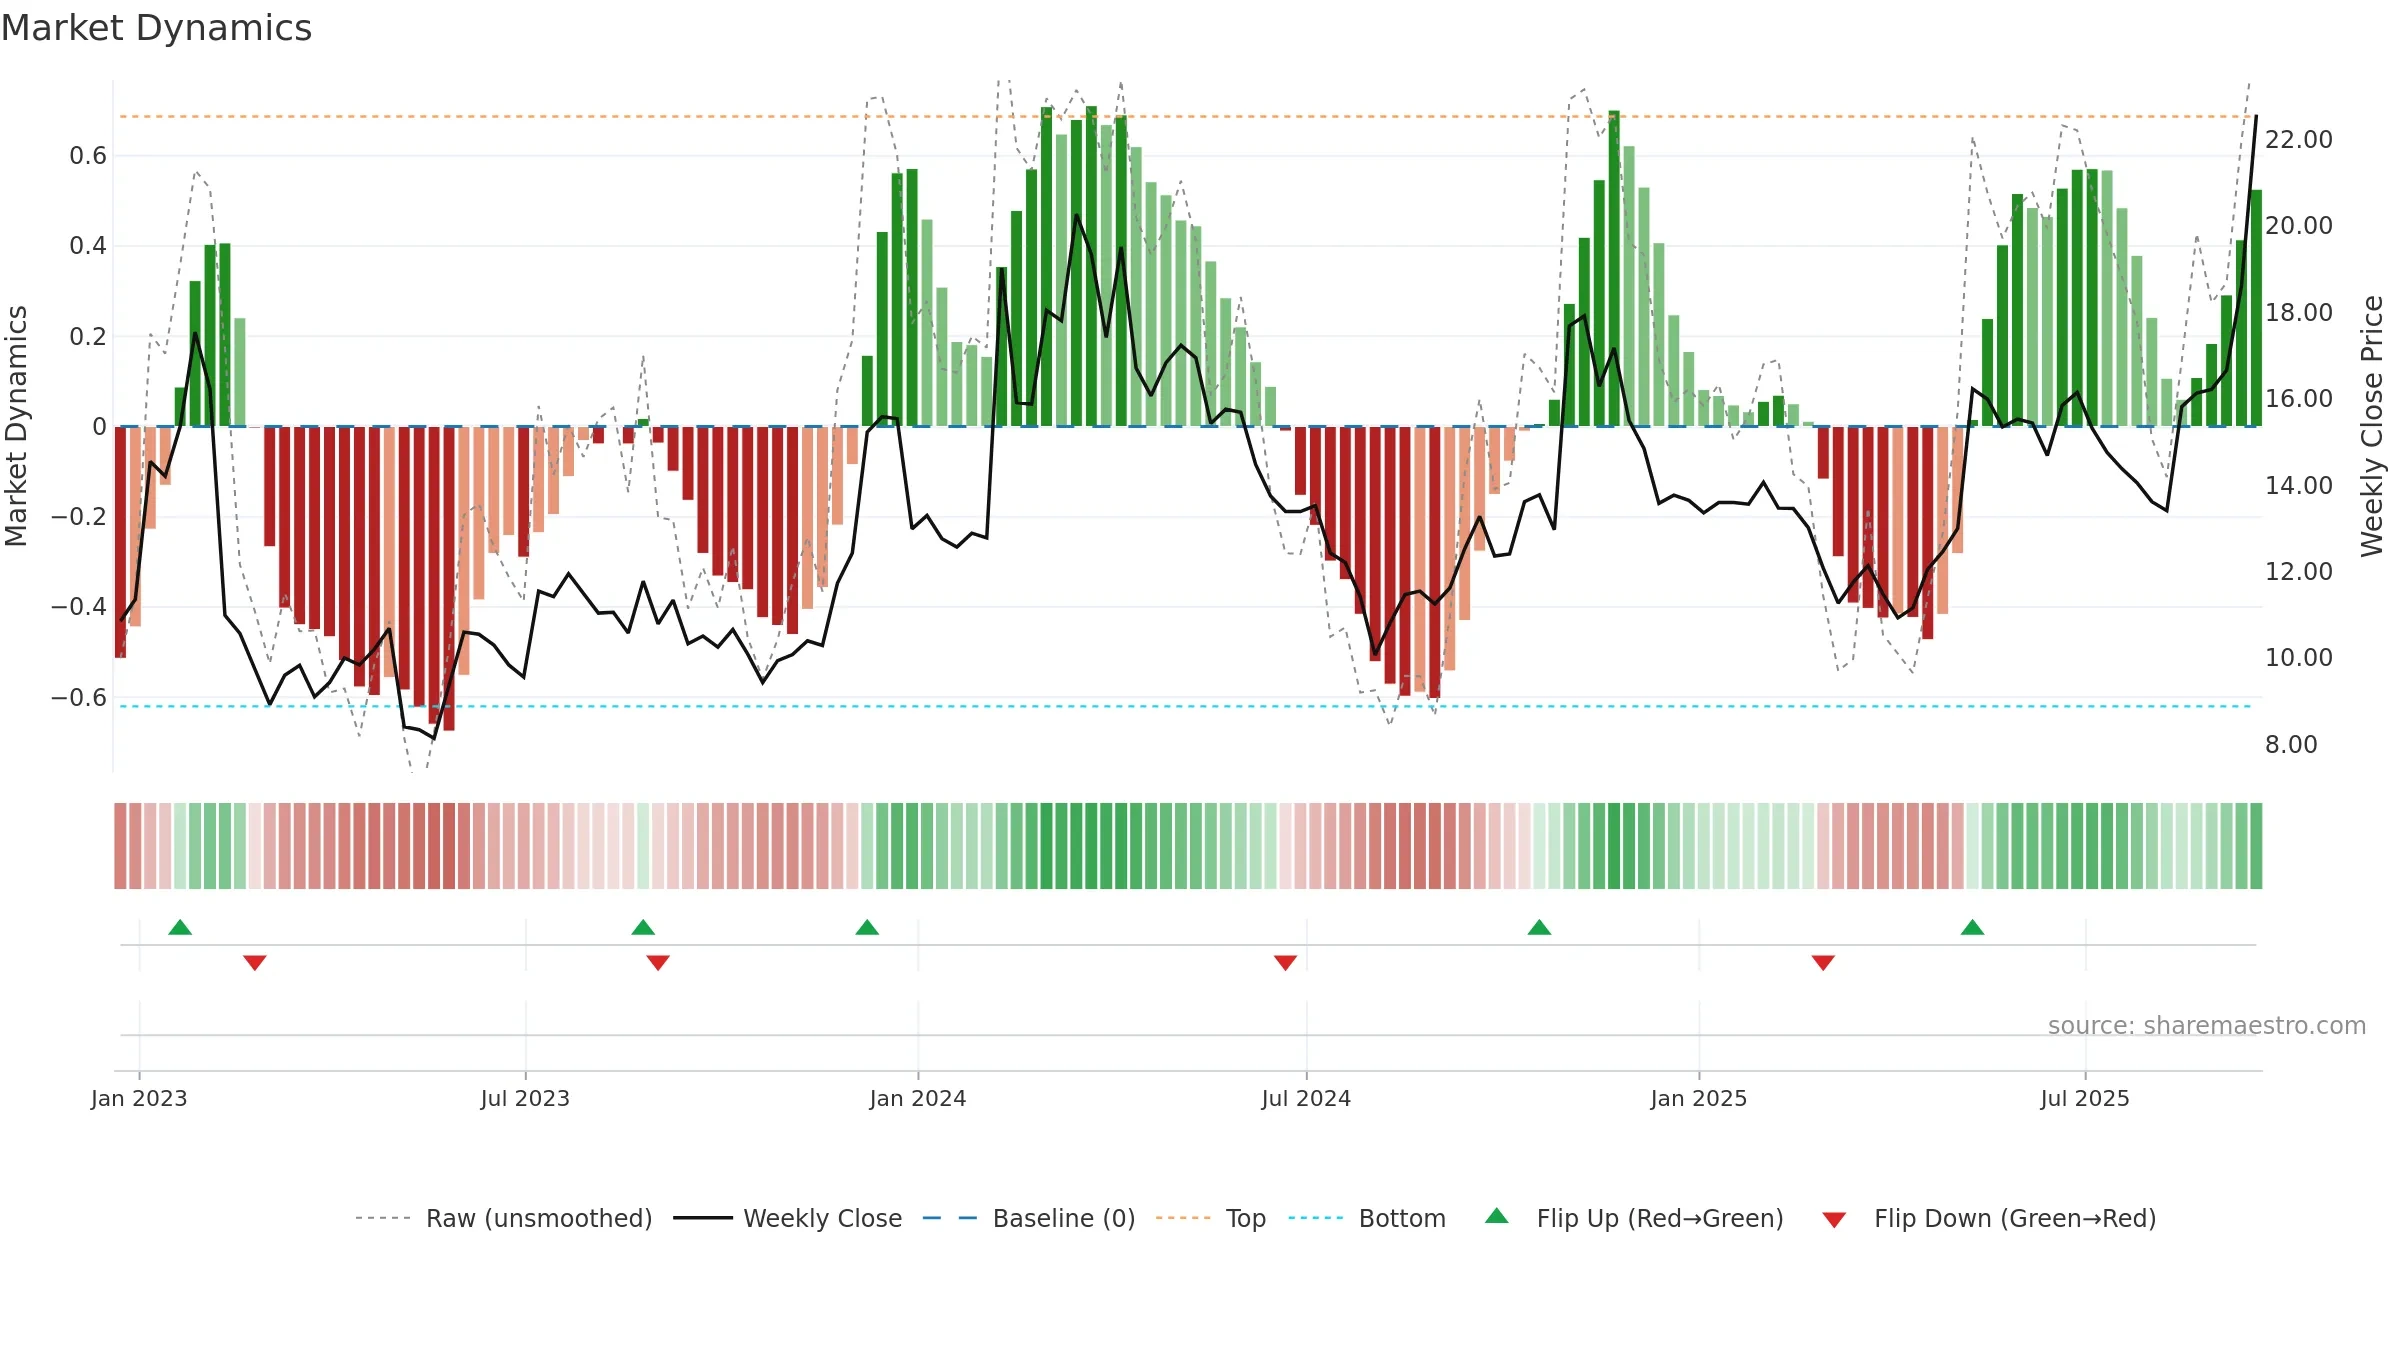This screenshot has width=2400, height=1350.
Task: Click the Top legend entry
Action: (1210, 1218)
